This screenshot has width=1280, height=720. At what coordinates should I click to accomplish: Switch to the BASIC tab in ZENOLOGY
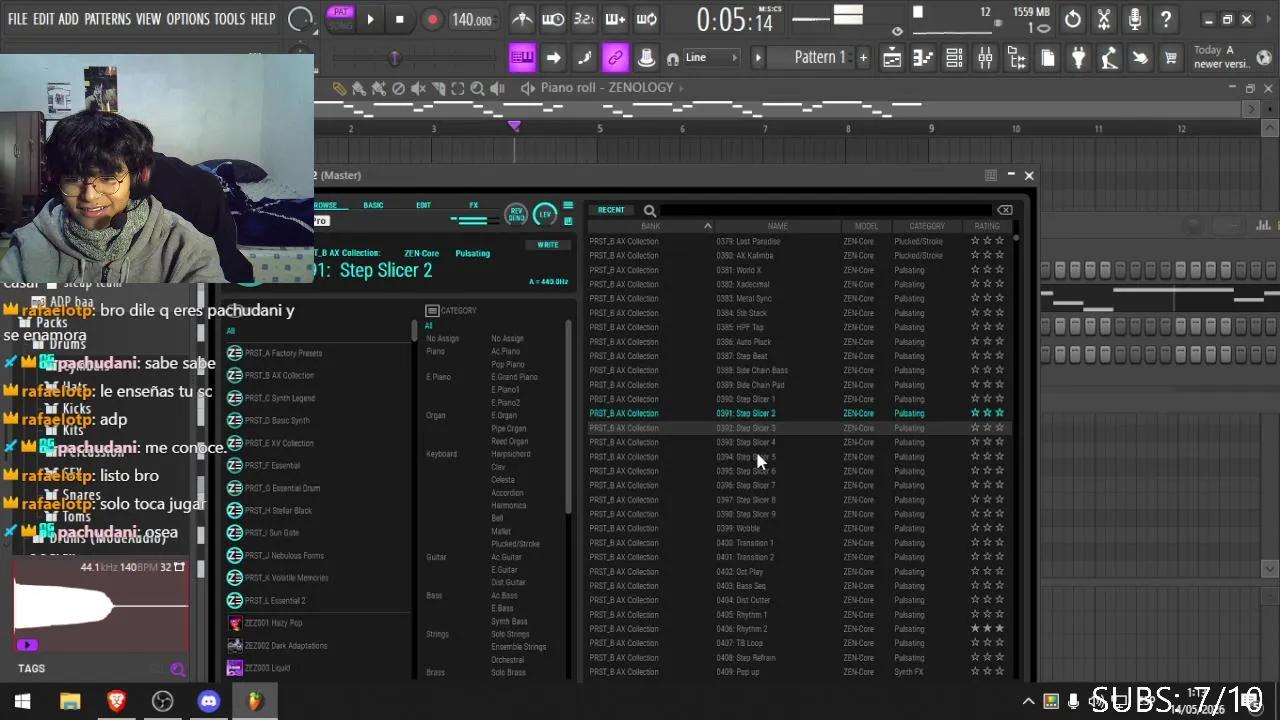click(x=373, y=205)
